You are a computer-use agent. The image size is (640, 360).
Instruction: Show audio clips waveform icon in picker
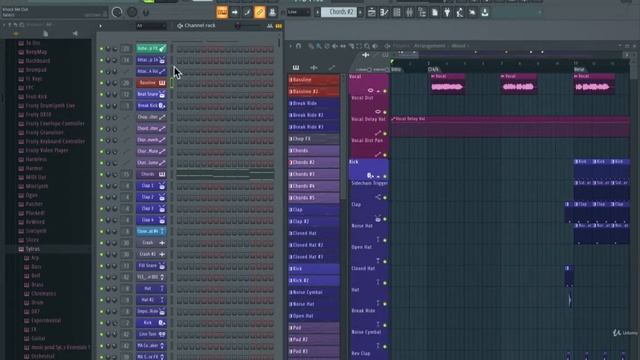[x=314, y=68]
